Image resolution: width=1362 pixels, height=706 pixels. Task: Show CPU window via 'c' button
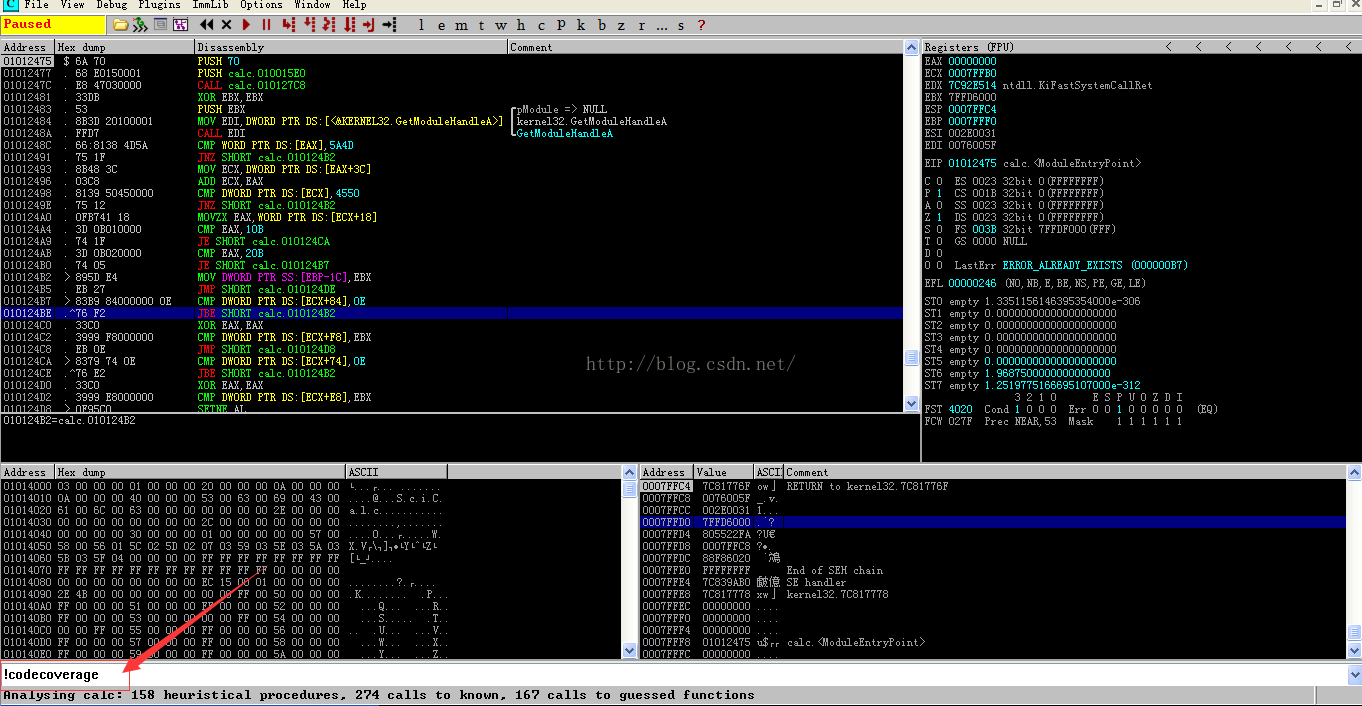(540, 25)
